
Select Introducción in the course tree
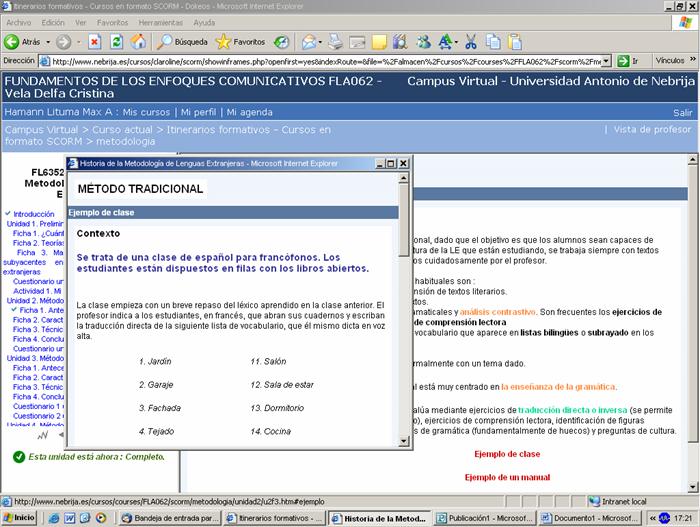click(x=34, y=214)
